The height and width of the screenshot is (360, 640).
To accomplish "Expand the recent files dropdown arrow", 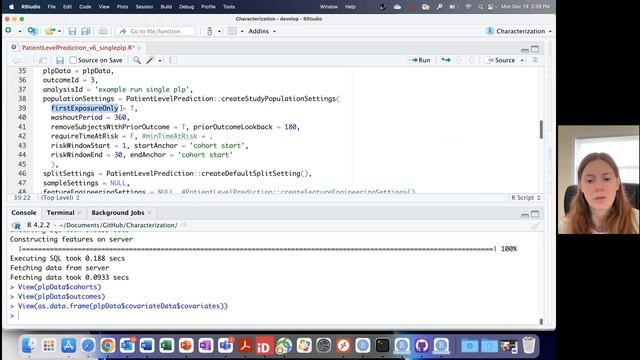I will coord(60,31).
